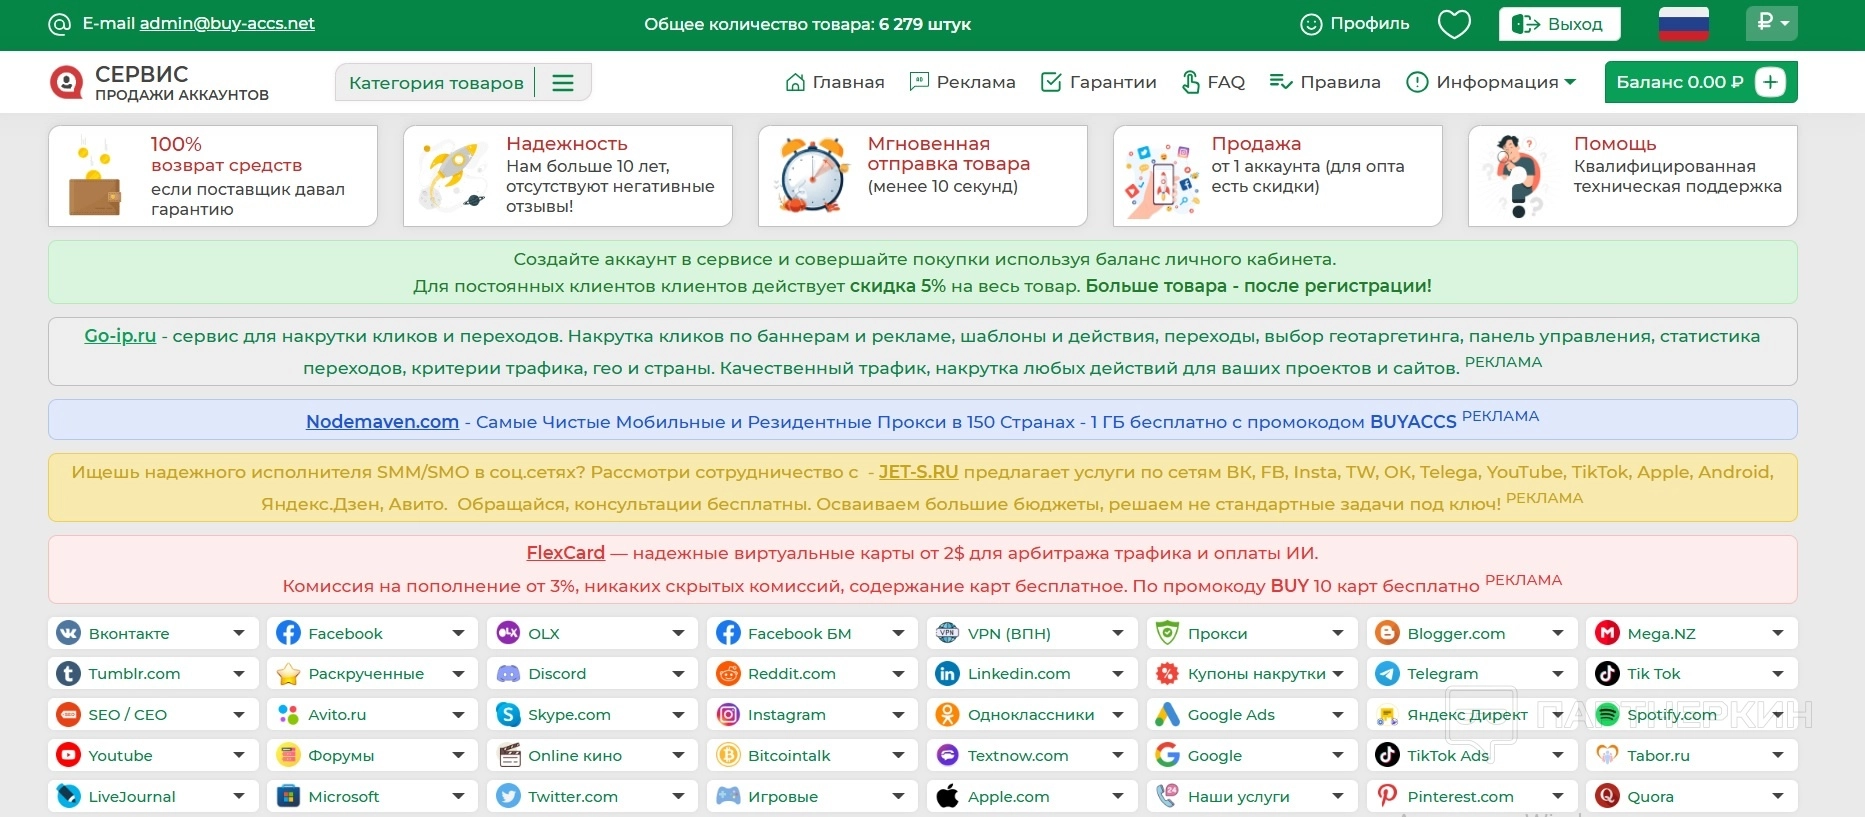Click the Вконтакте VK icon
This screenshot has height=817, width=1865.
[x=68, y=633]
